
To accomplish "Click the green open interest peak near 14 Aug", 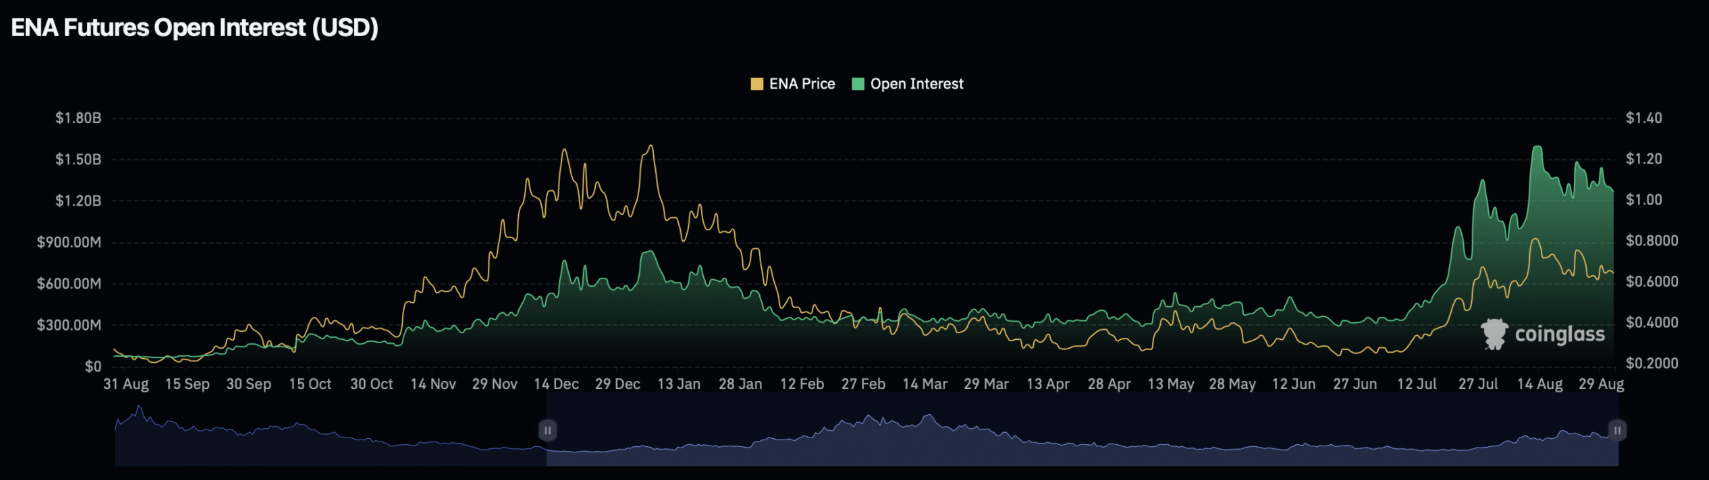I will tap(1537, 150).
